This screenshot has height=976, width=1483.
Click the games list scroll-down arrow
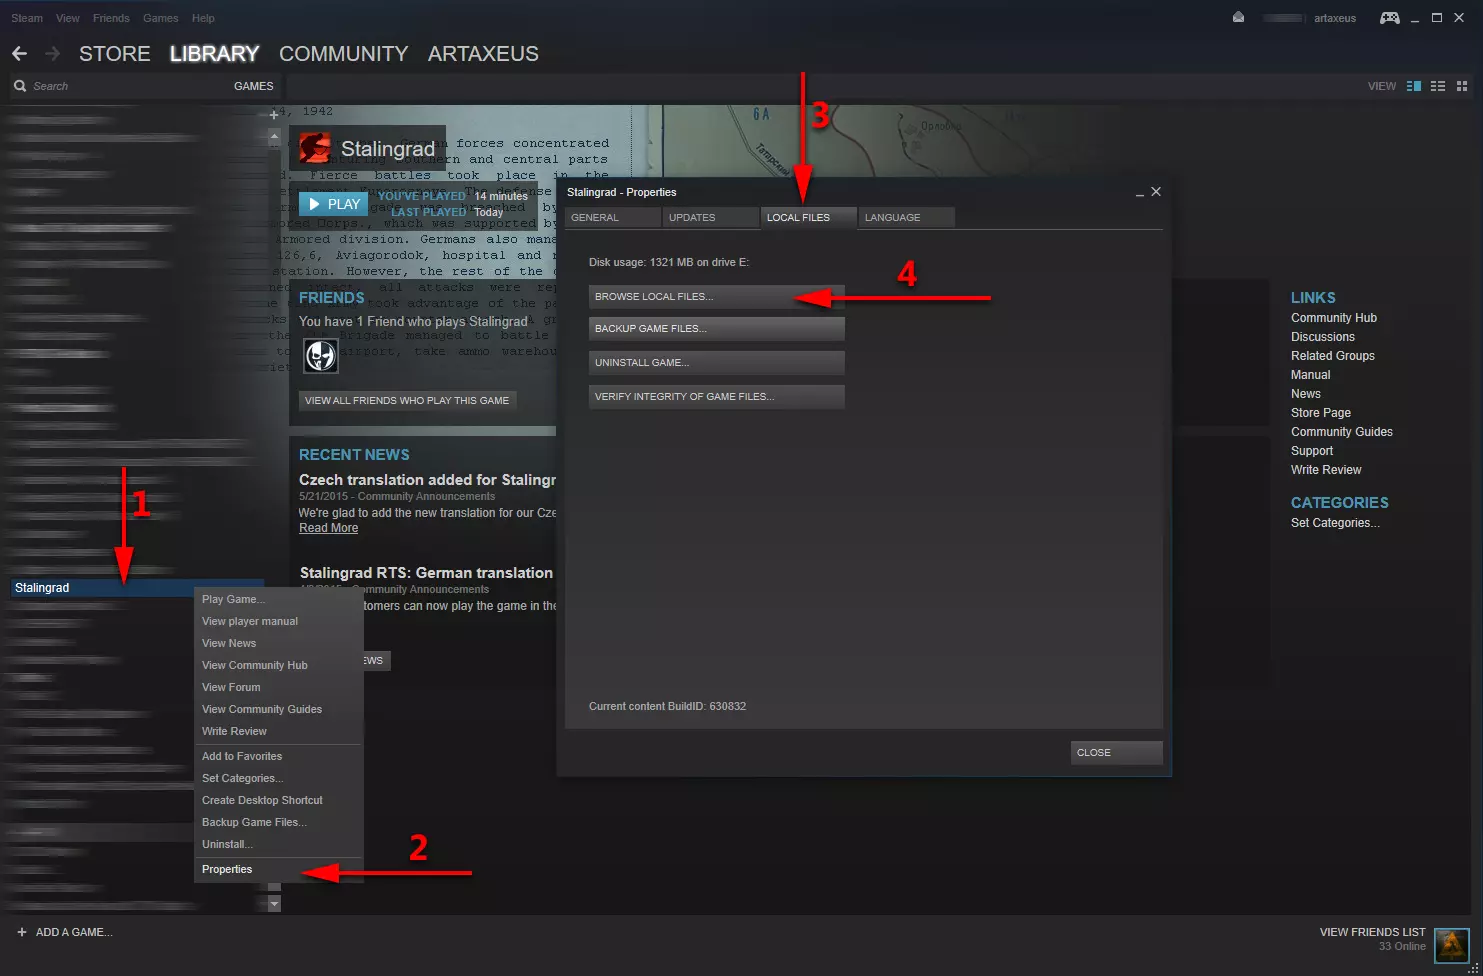[x=274, y=904]
